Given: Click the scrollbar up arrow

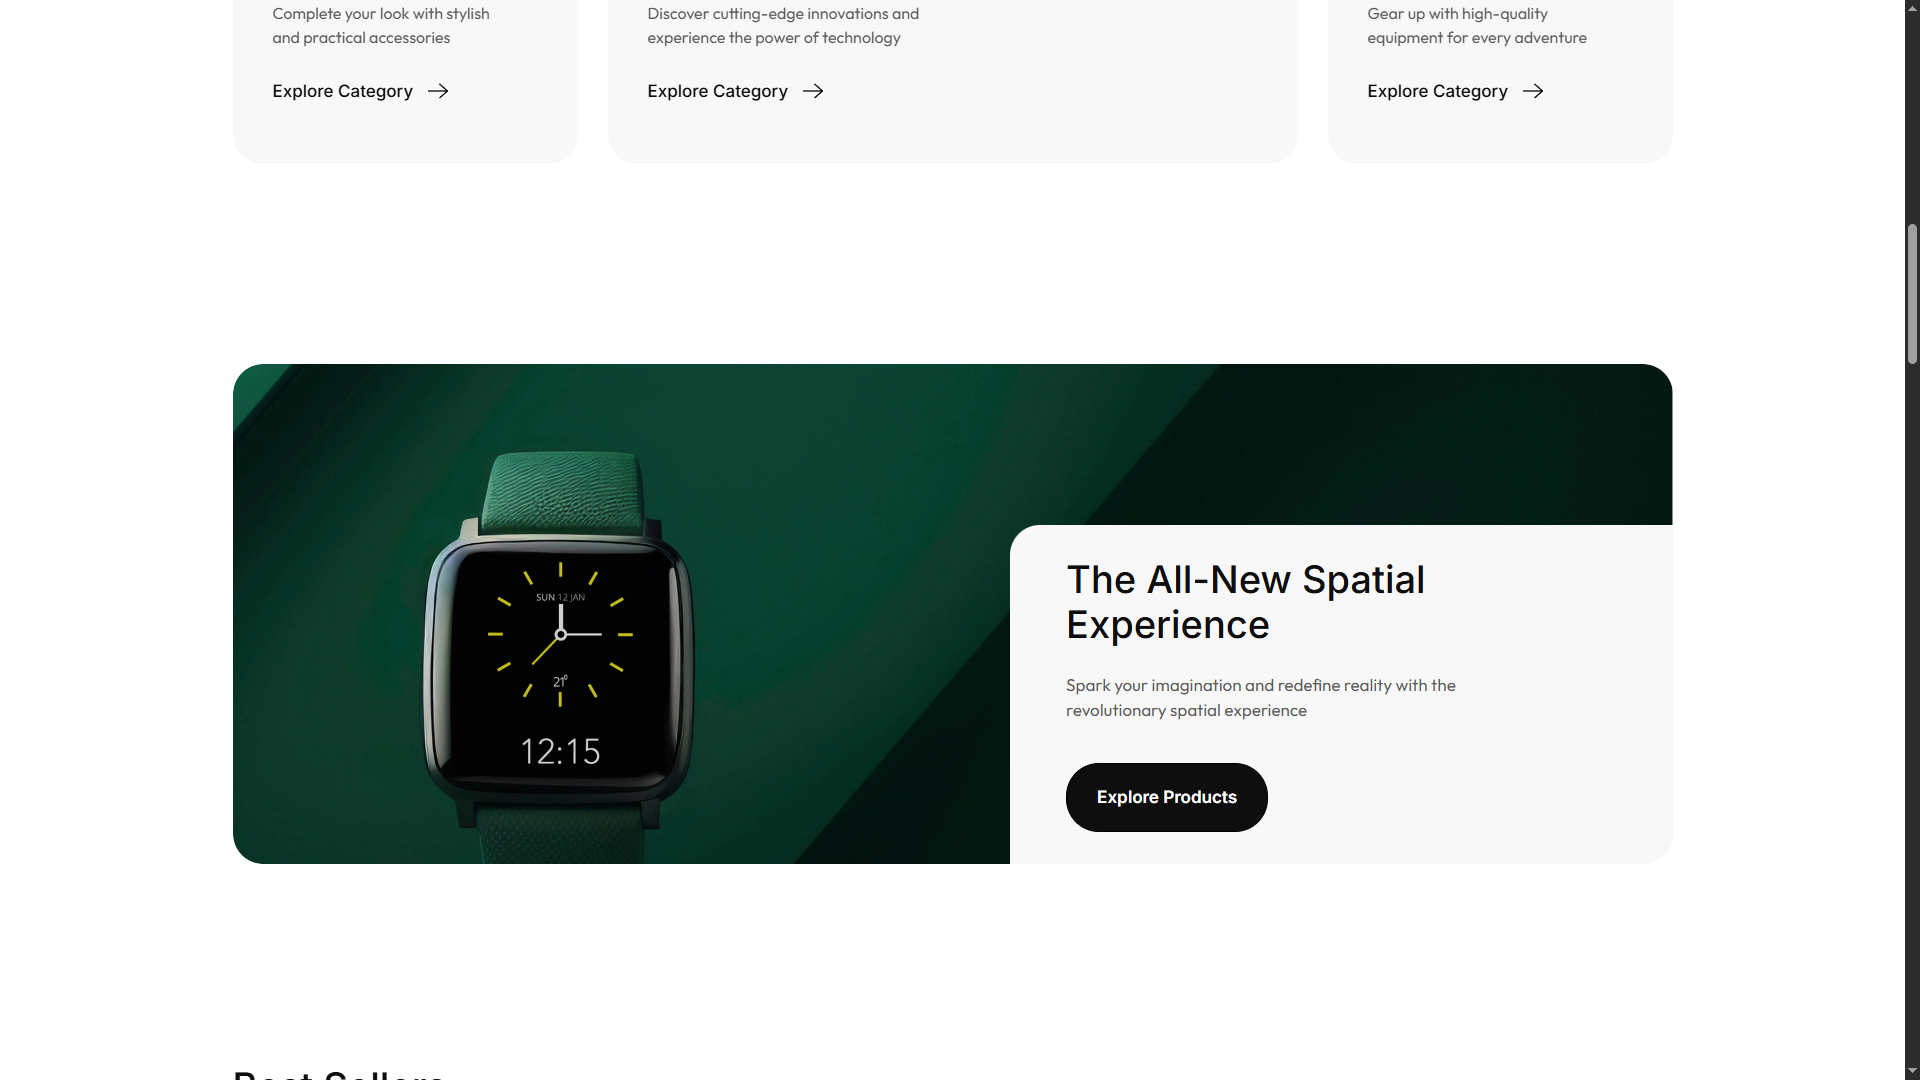Looking at the screenshot, I should tap(1912, 8).
